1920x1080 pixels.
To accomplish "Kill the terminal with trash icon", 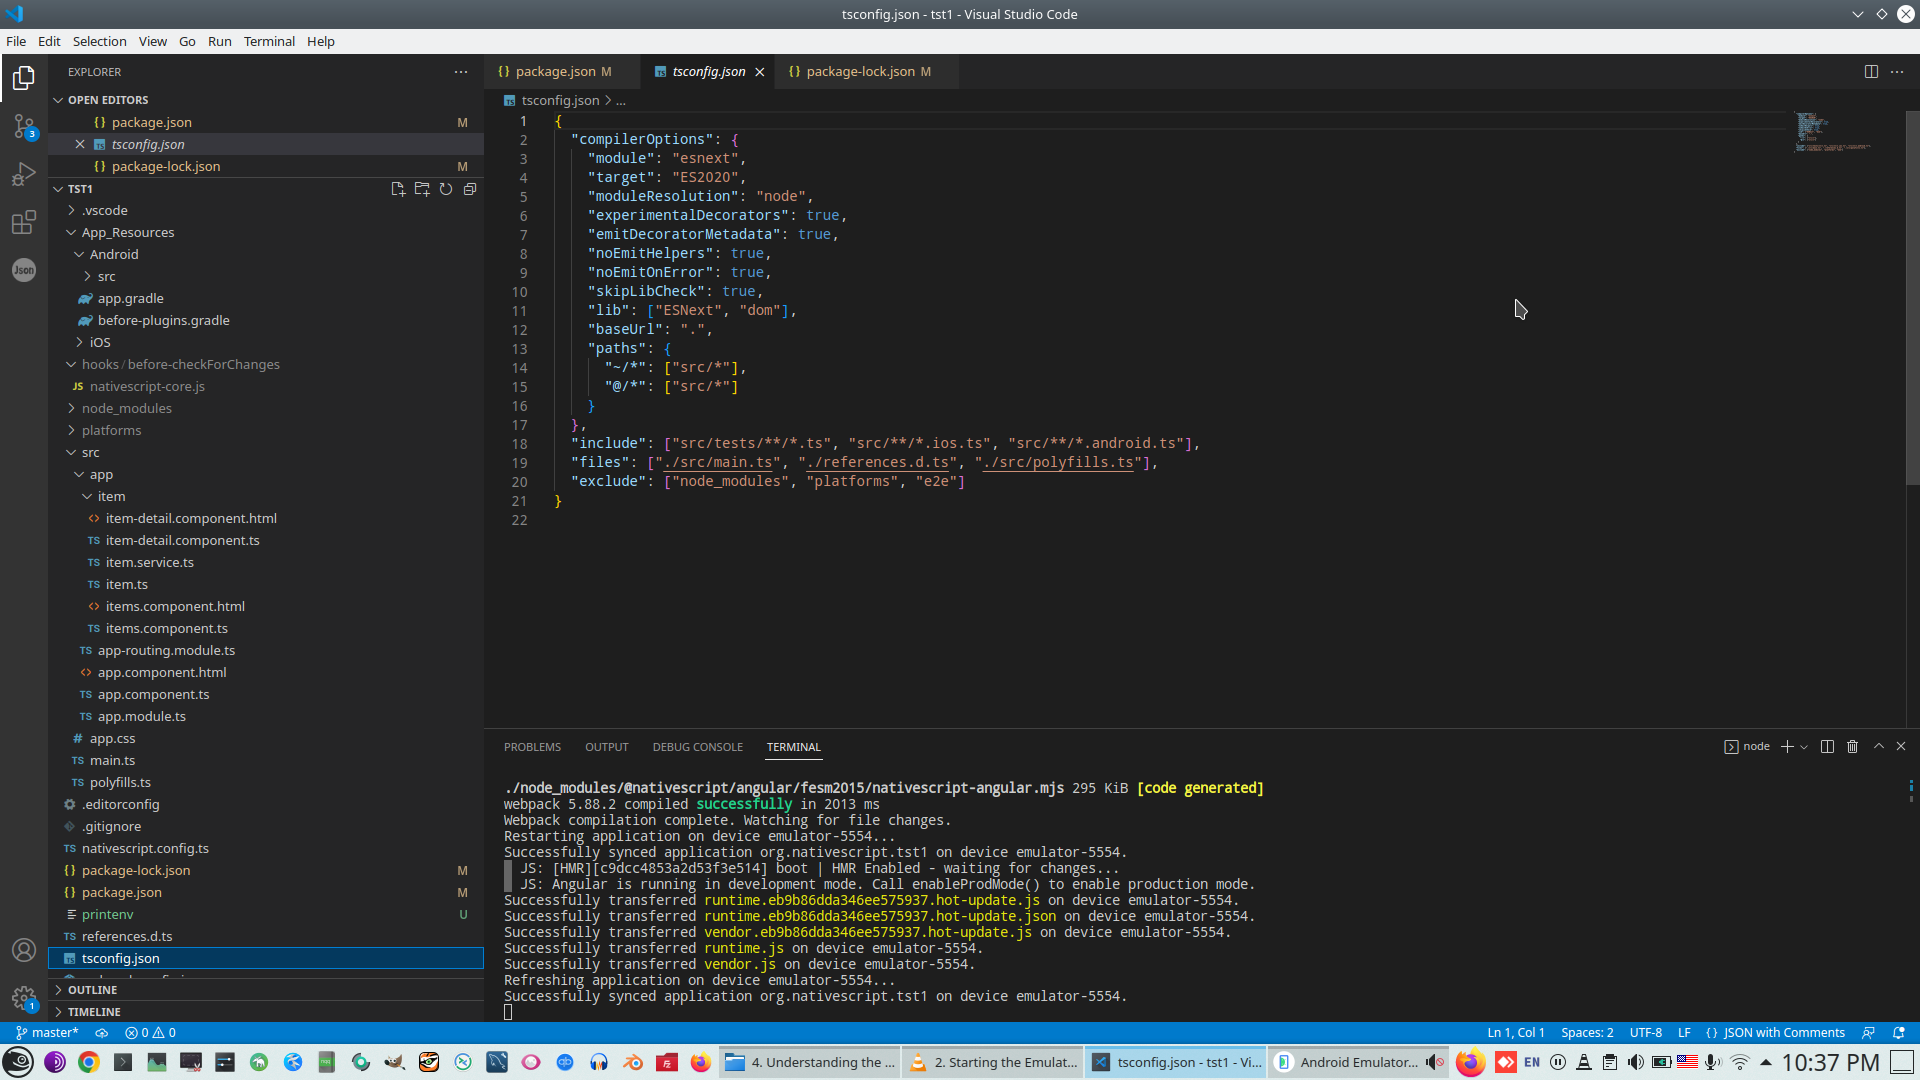I will click(1852, 747).
